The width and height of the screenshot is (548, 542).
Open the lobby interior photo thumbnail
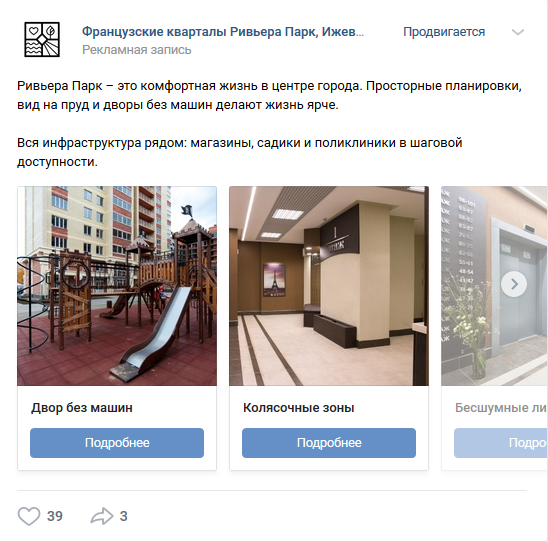329,286
